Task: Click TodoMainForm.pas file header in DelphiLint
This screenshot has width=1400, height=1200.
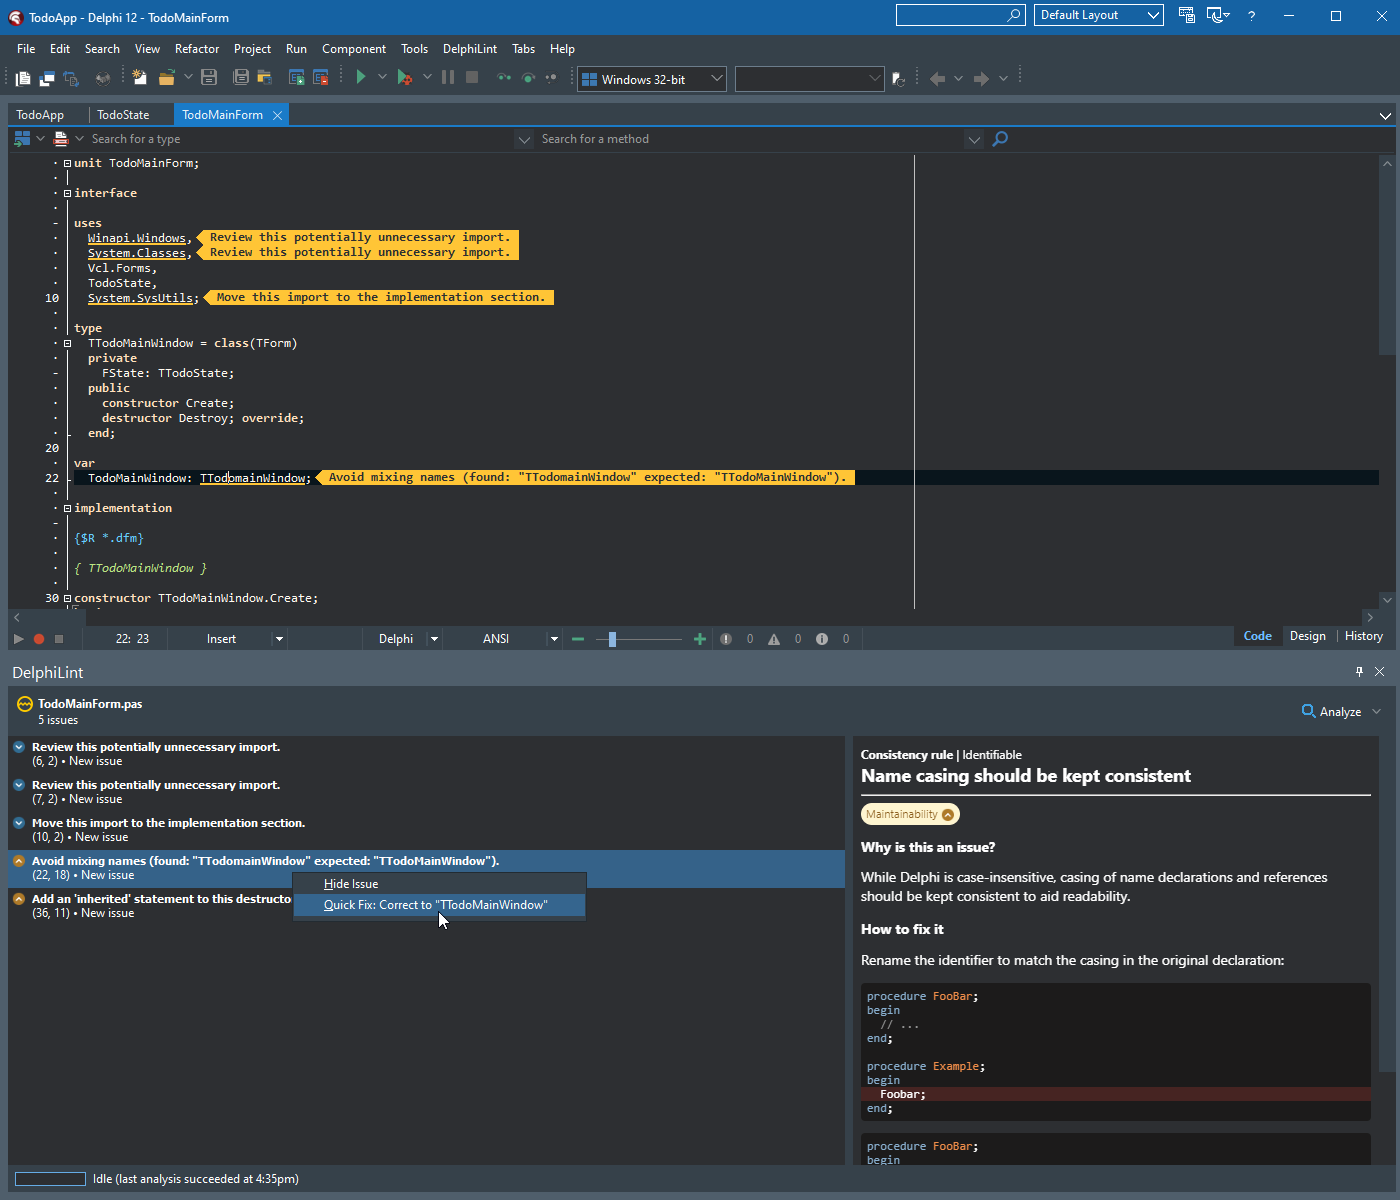Action: (x=90, y=704)
